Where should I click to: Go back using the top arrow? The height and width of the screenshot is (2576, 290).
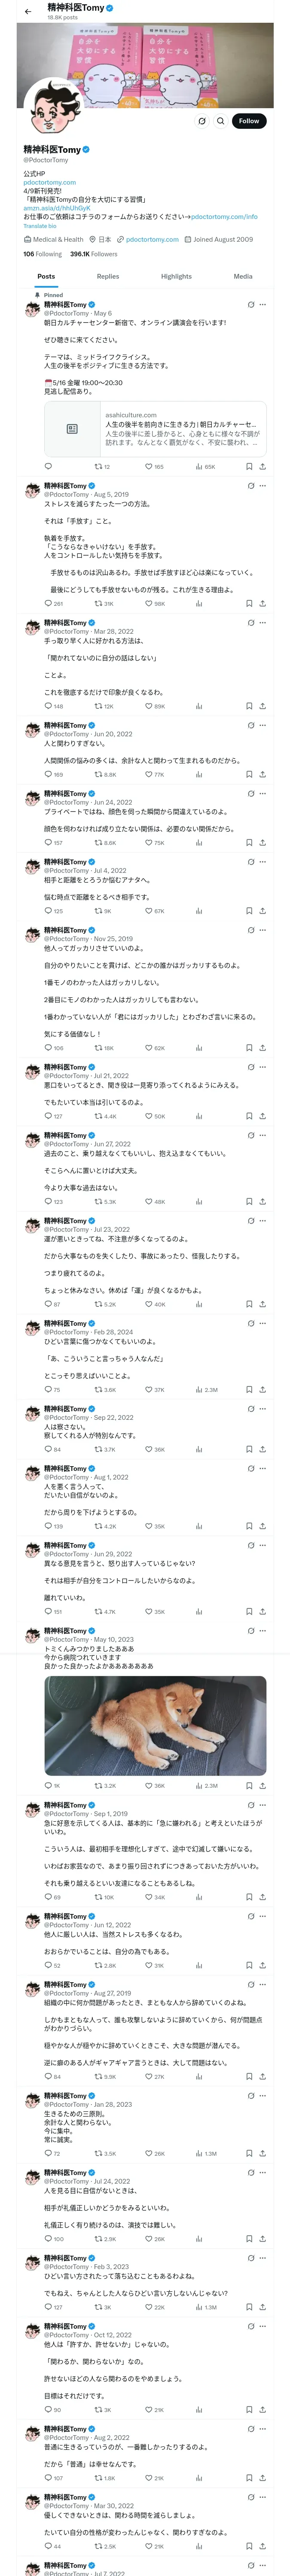click(x=29, y=10)
